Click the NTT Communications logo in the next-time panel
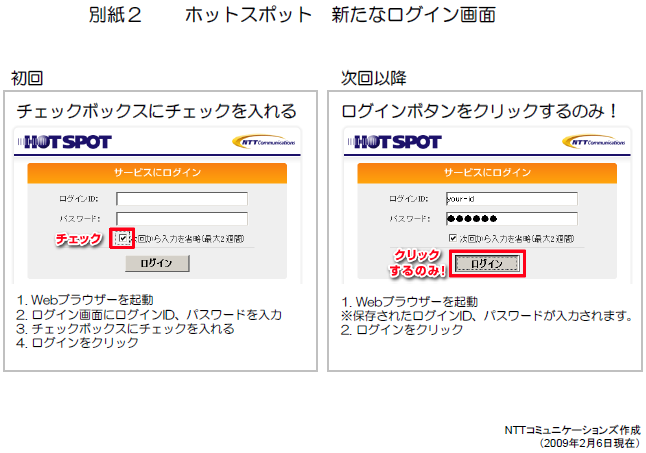 [x=594, y=142]
